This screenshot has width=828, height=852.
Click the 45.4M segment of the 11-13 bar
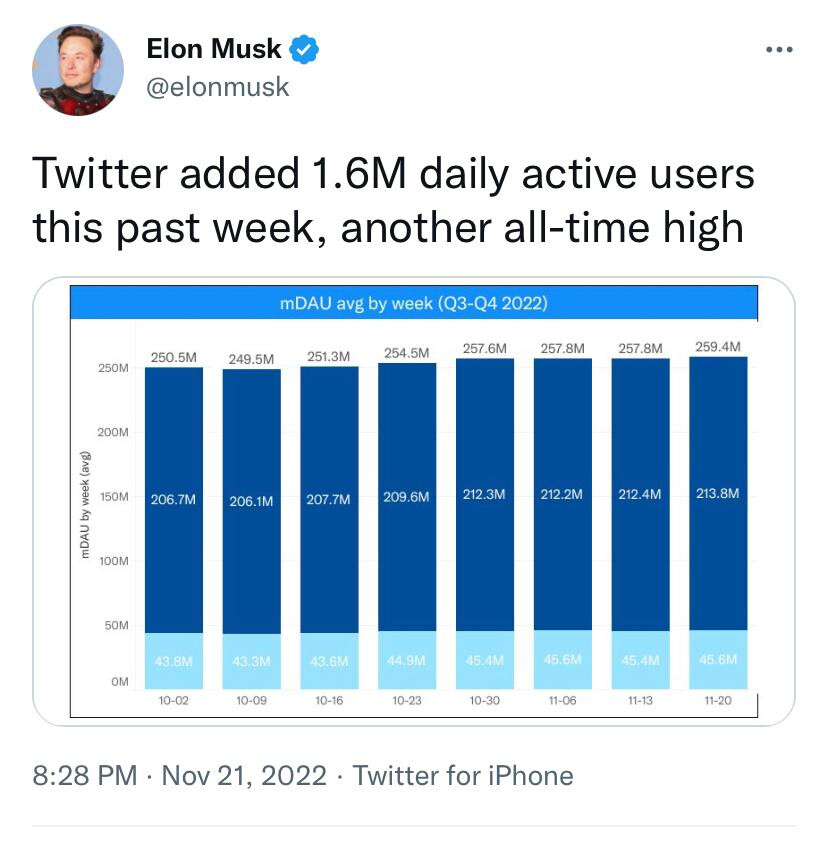[641, 660]
